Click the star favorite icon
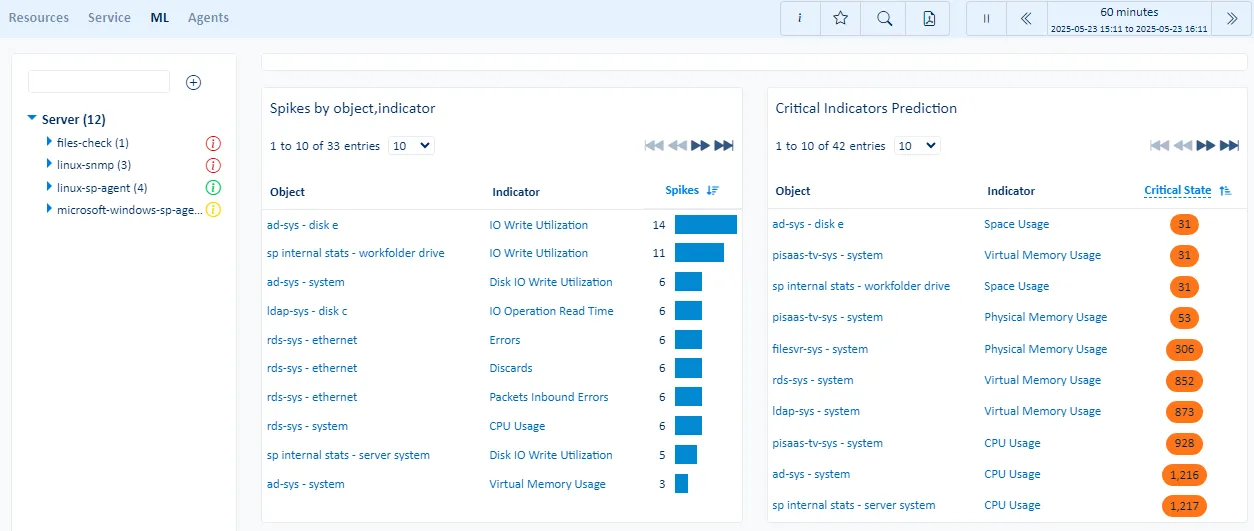 click(x=841, y=18)
